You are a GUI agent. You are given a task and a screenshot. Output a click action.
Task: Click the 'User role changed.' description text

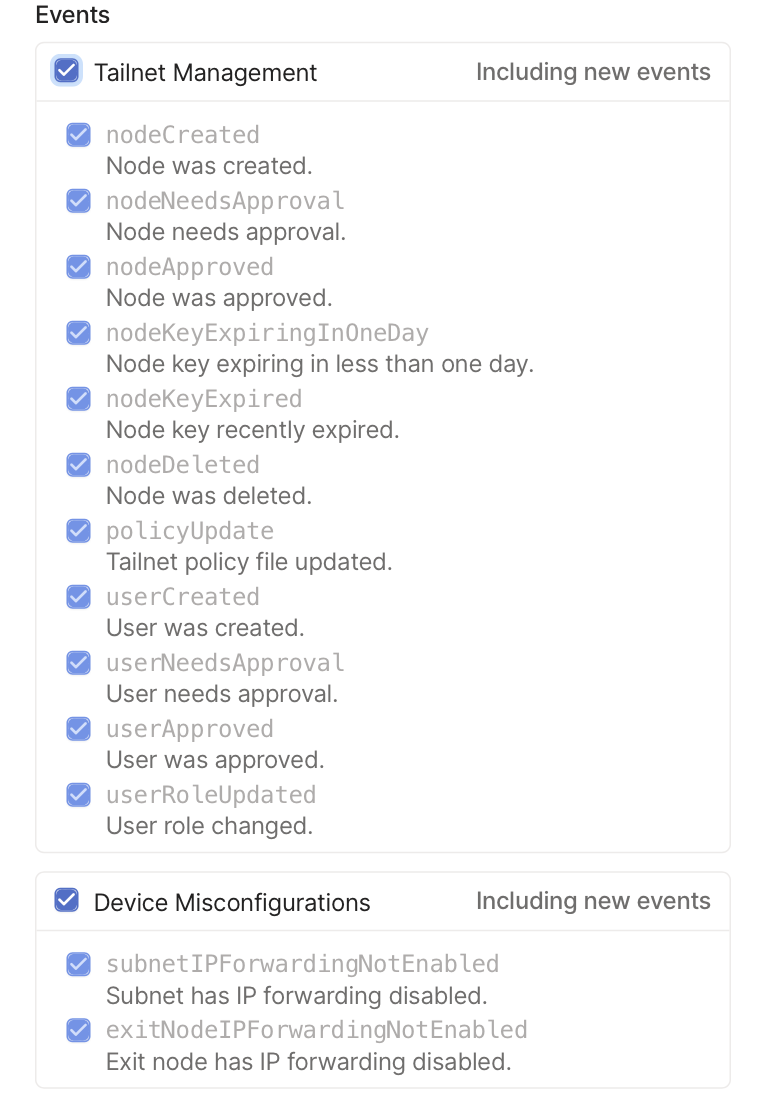209,826
